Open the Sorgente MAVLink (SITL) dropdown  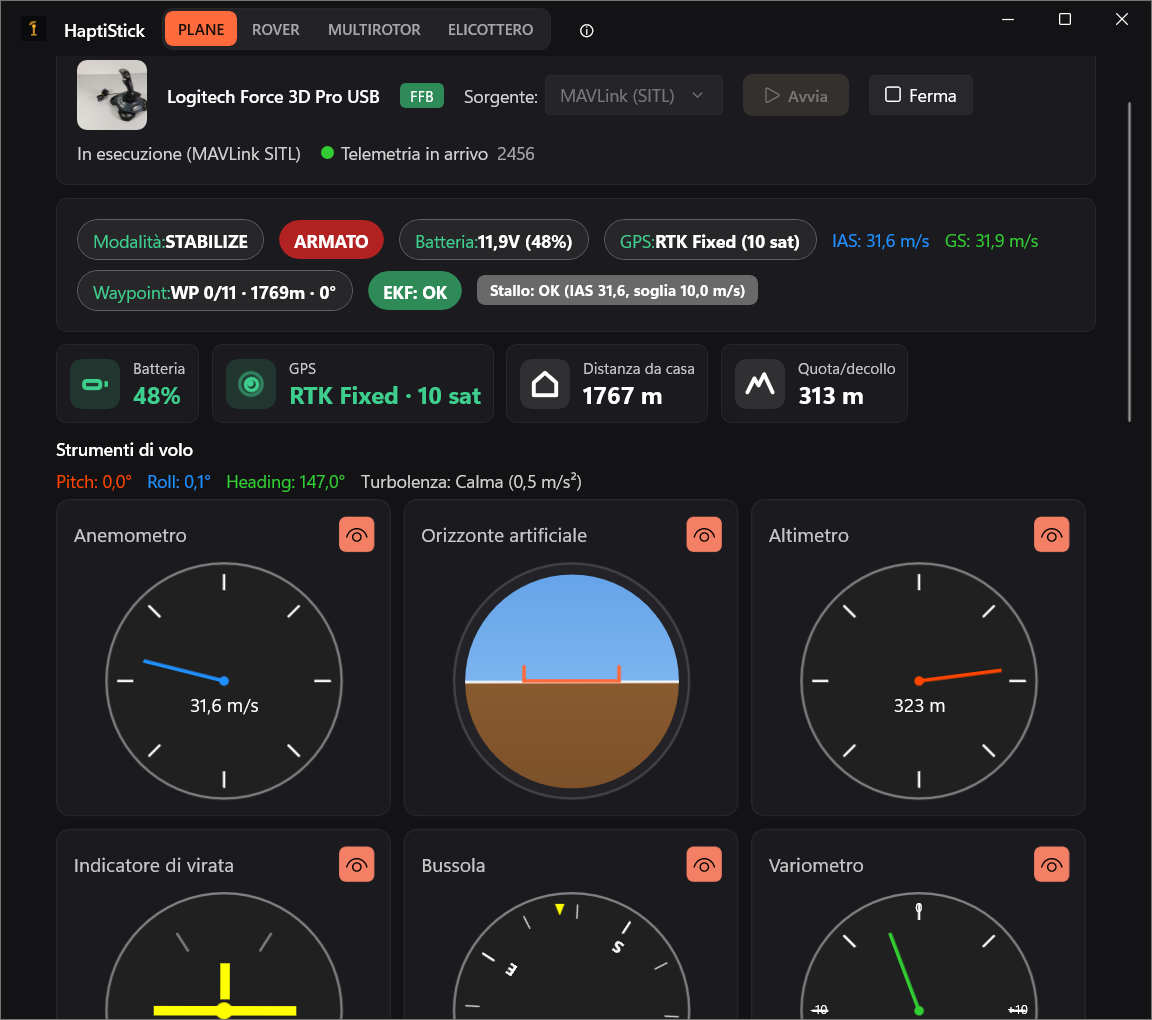click(633, 96)
